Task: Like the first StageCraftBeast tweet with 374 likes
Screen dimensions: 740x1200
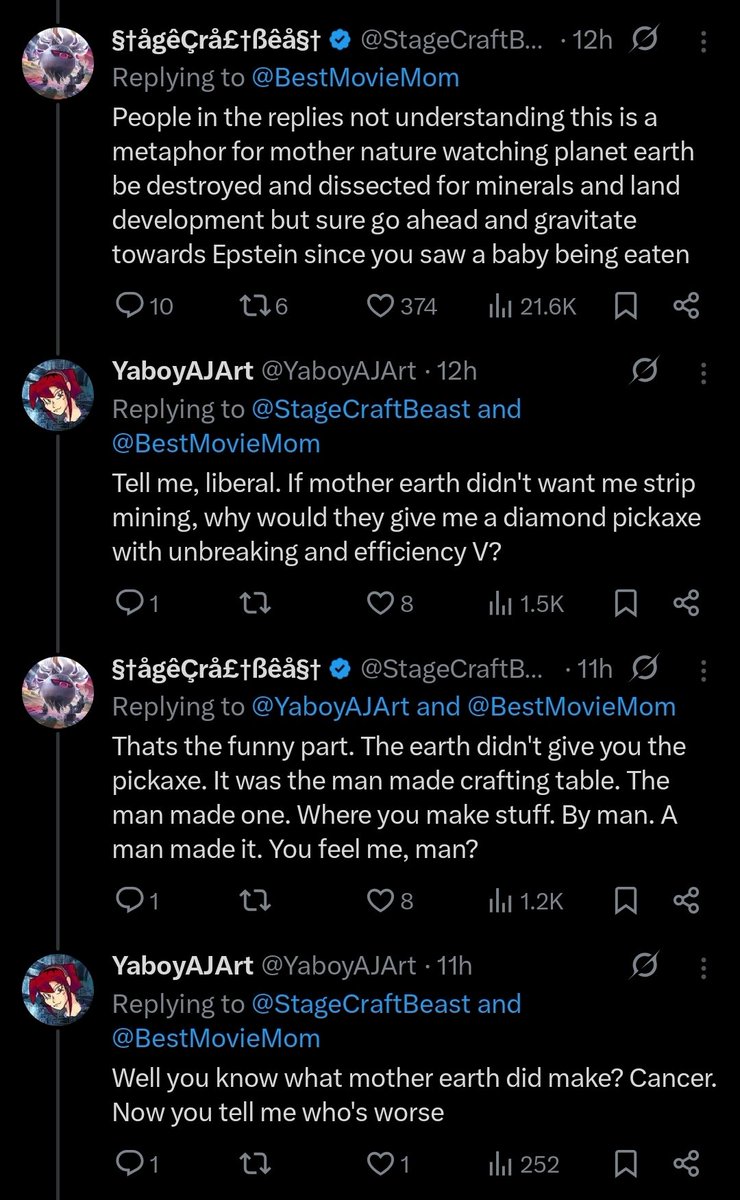Action: (401, 306)
